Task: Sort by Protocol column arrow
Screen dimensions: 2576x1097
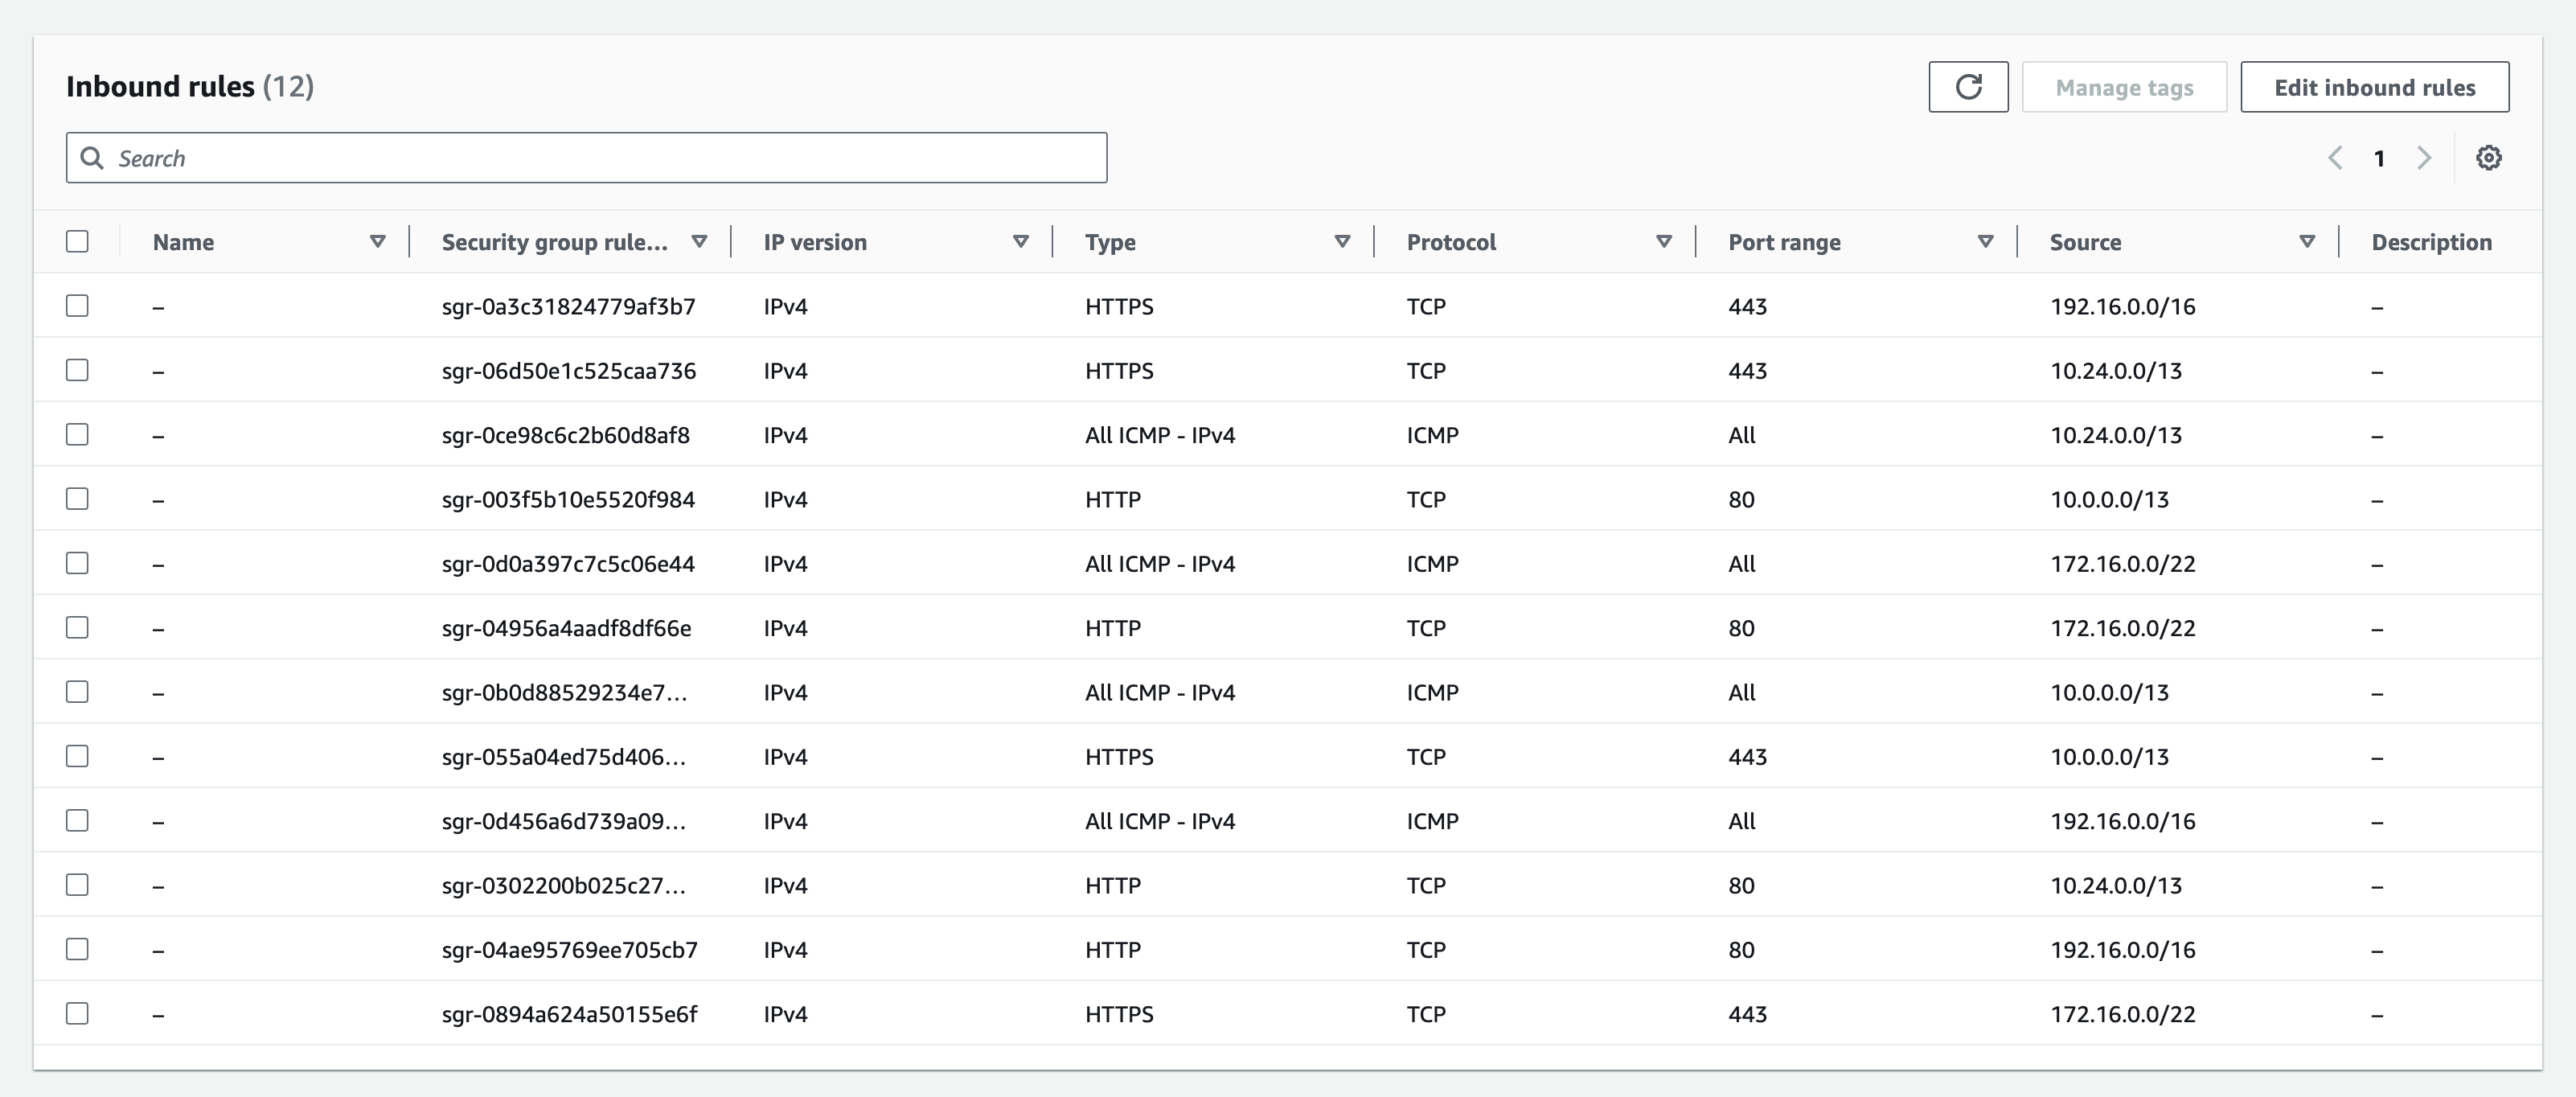Action: pos(1663,242)
